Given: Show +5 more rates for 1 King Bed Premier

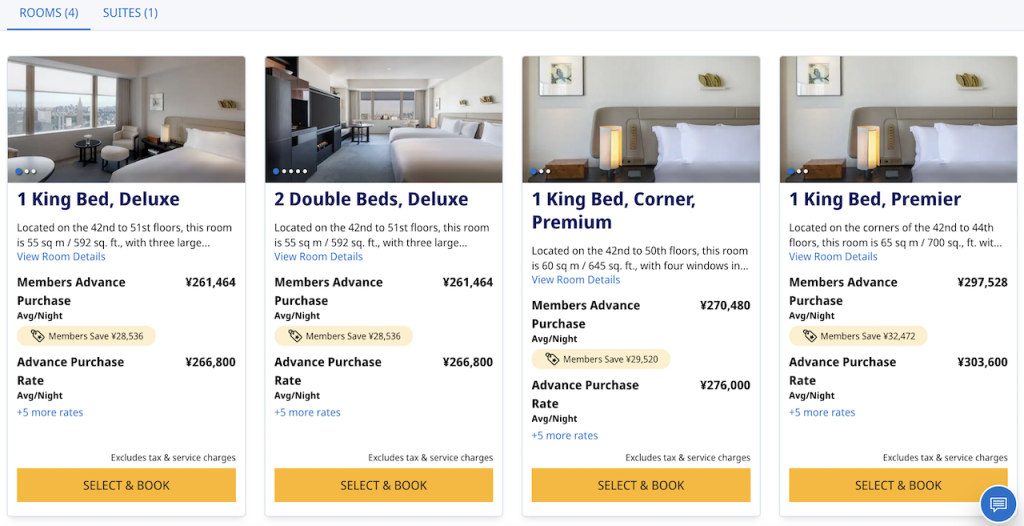Looking at the screenshot, I should [x=822, y=412].
